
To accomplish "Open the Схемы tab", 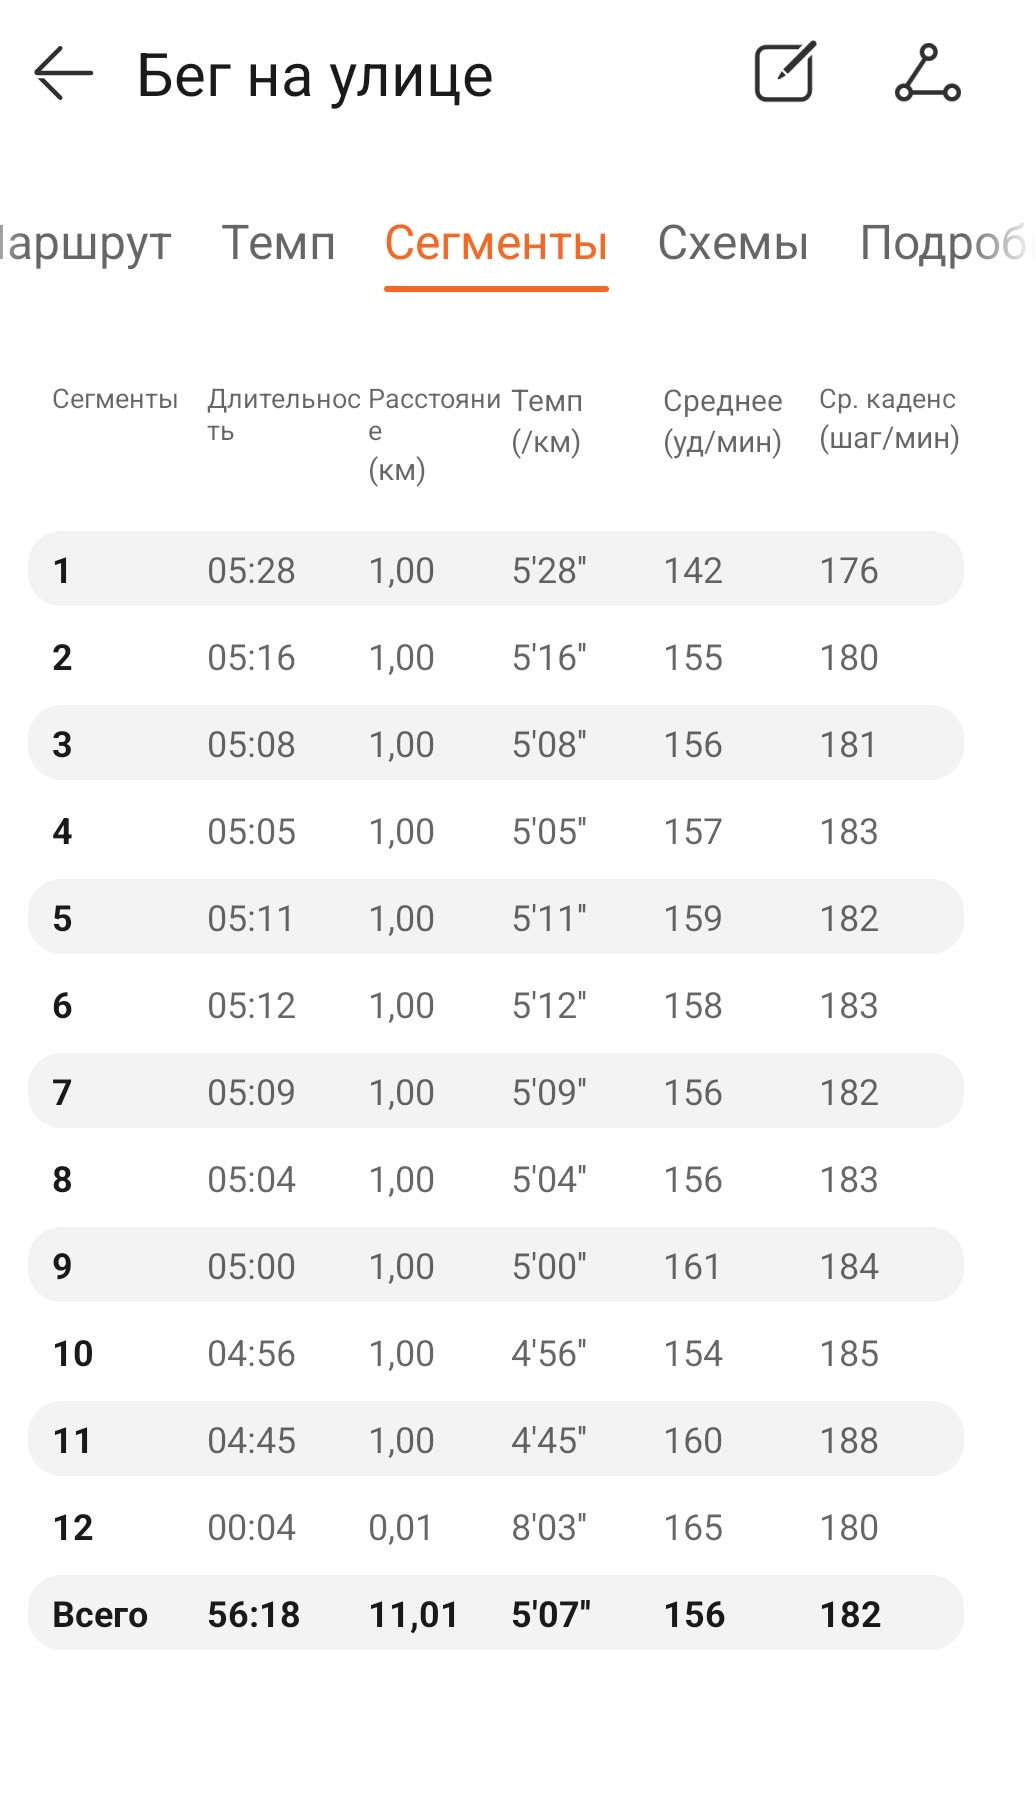I will [733, 243].
